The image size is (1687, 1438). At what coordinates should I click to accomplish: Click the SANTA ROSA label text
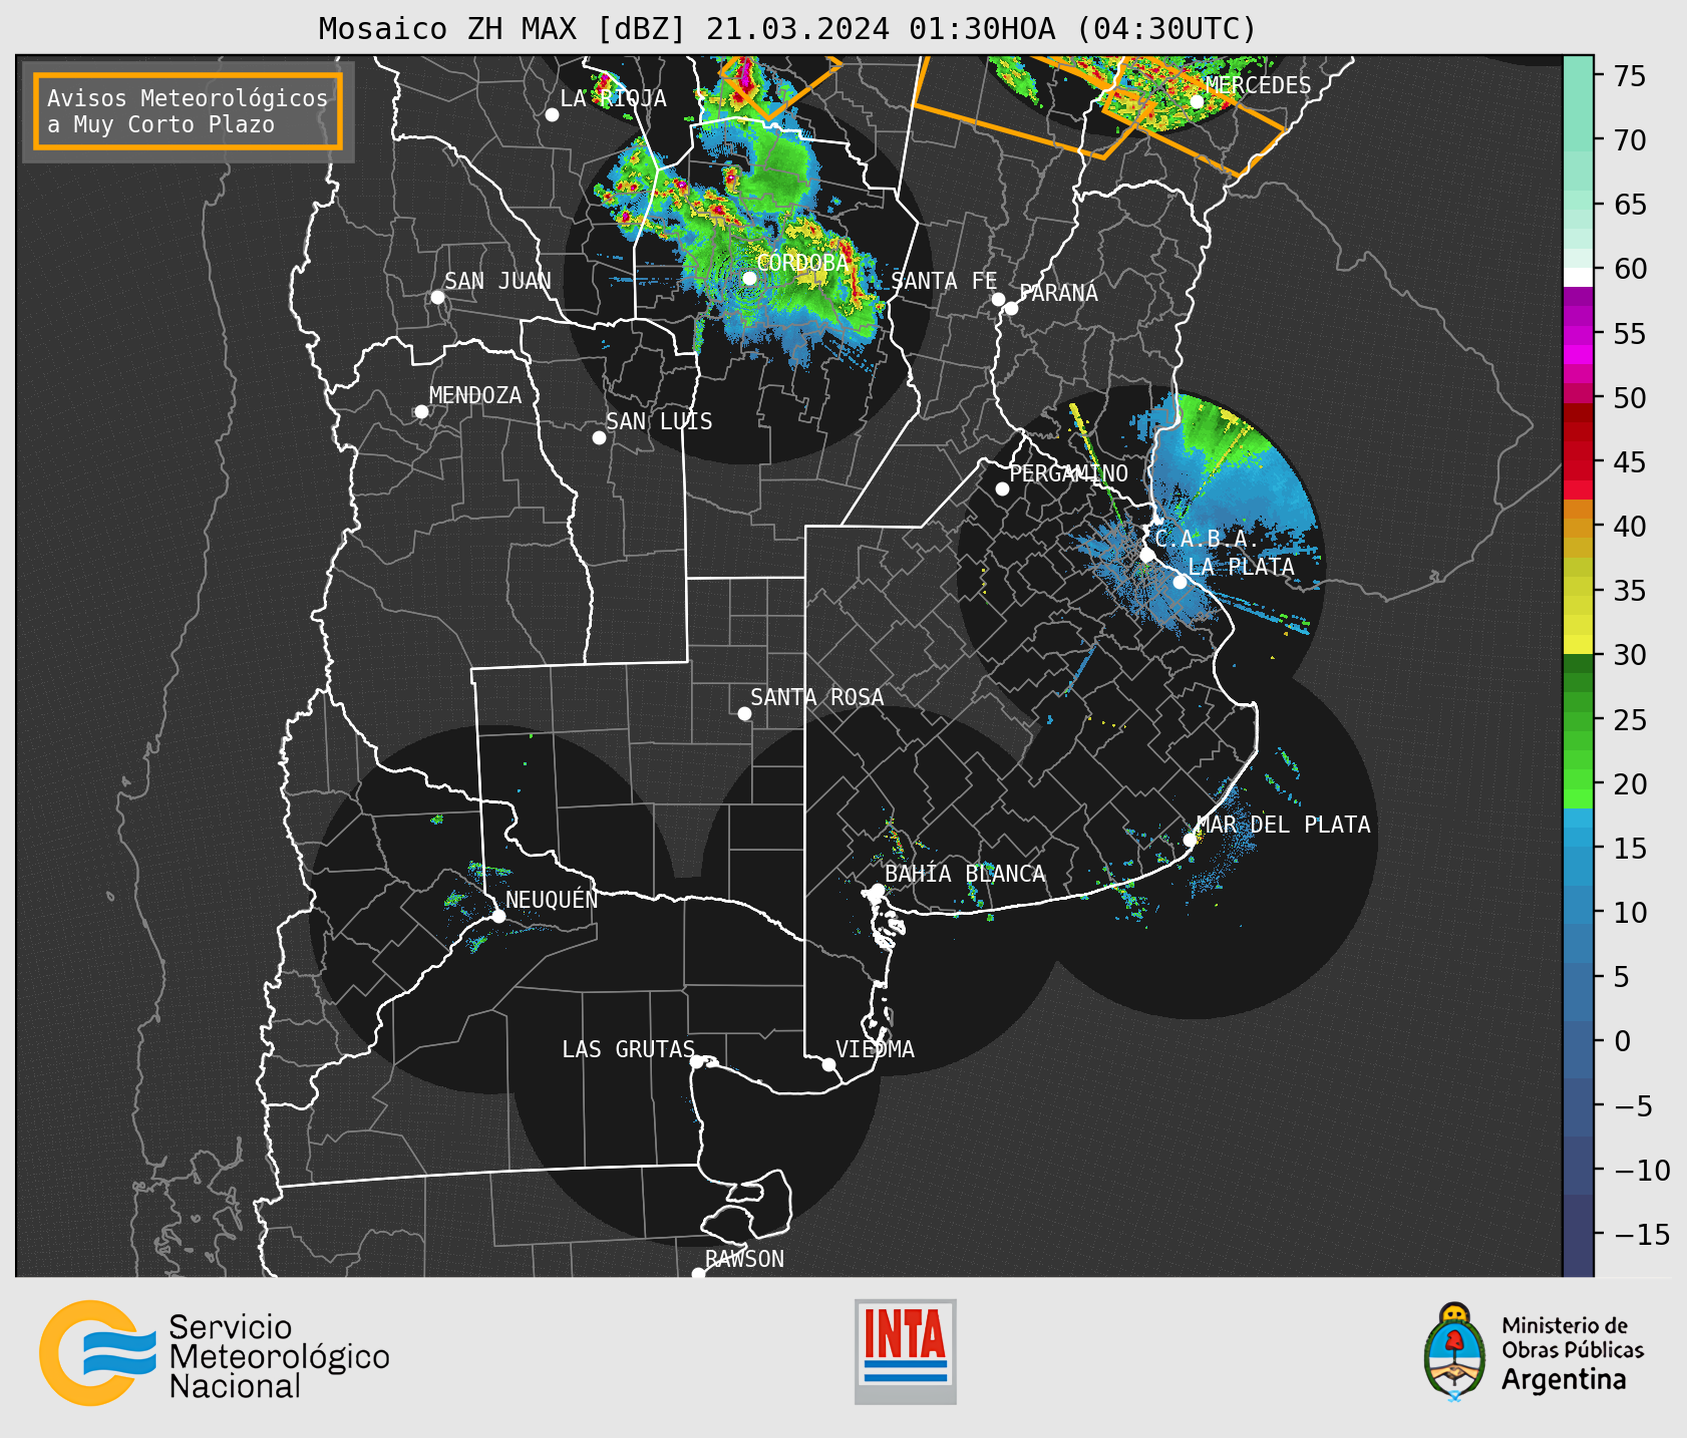pos(817,697)
